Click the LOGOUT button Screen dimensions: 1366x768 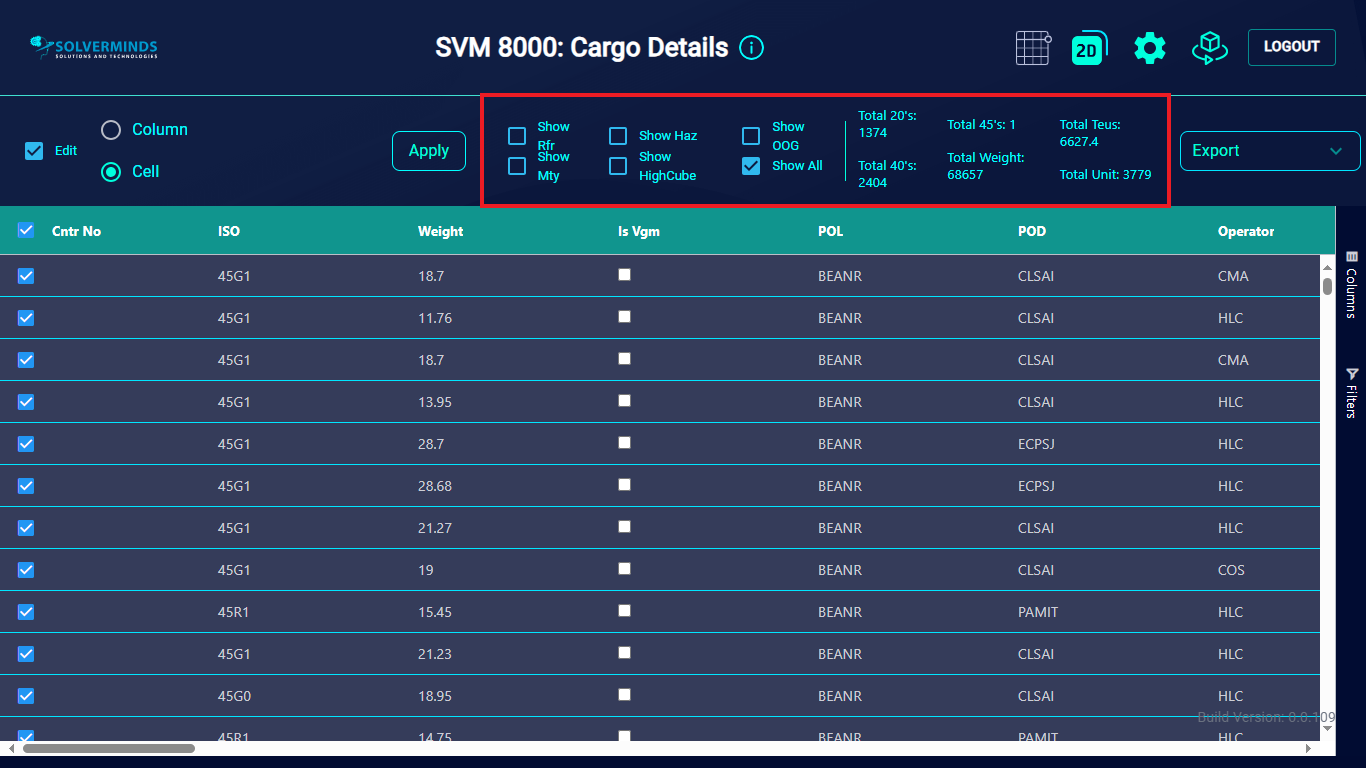click(x=1291, y=47)
